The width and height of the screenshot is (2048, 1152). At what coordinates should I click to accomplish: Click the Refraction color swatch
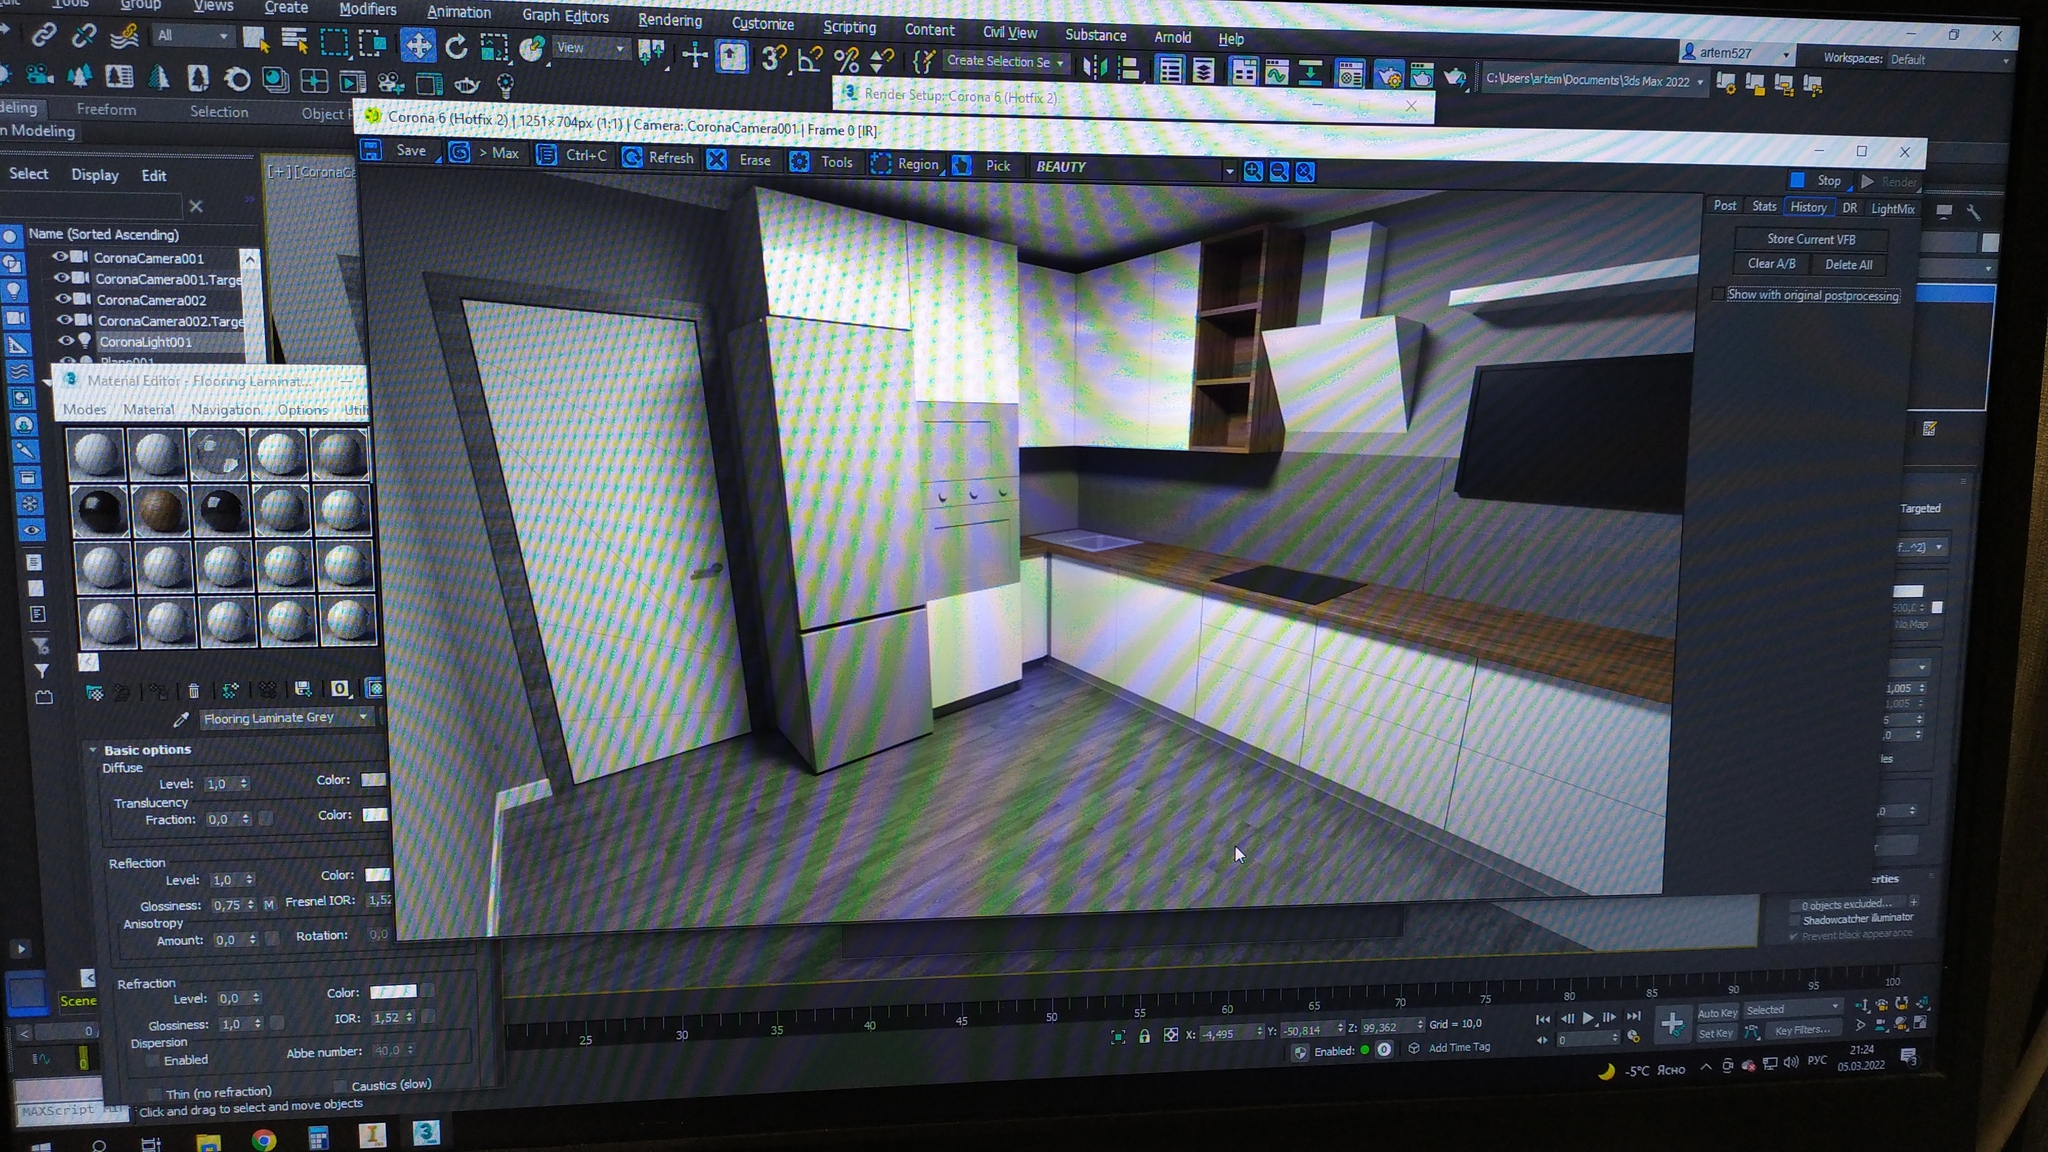coord(392,992)
